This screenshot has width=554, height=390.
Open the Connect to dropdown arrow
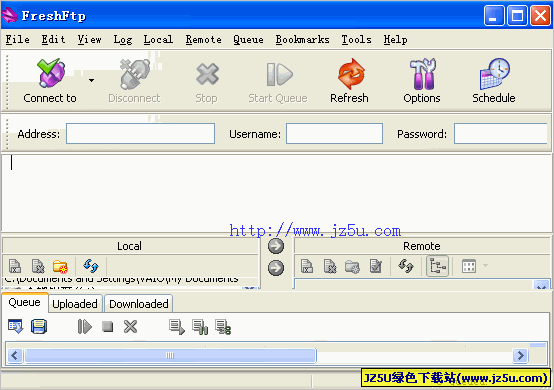tap(92, 81)
